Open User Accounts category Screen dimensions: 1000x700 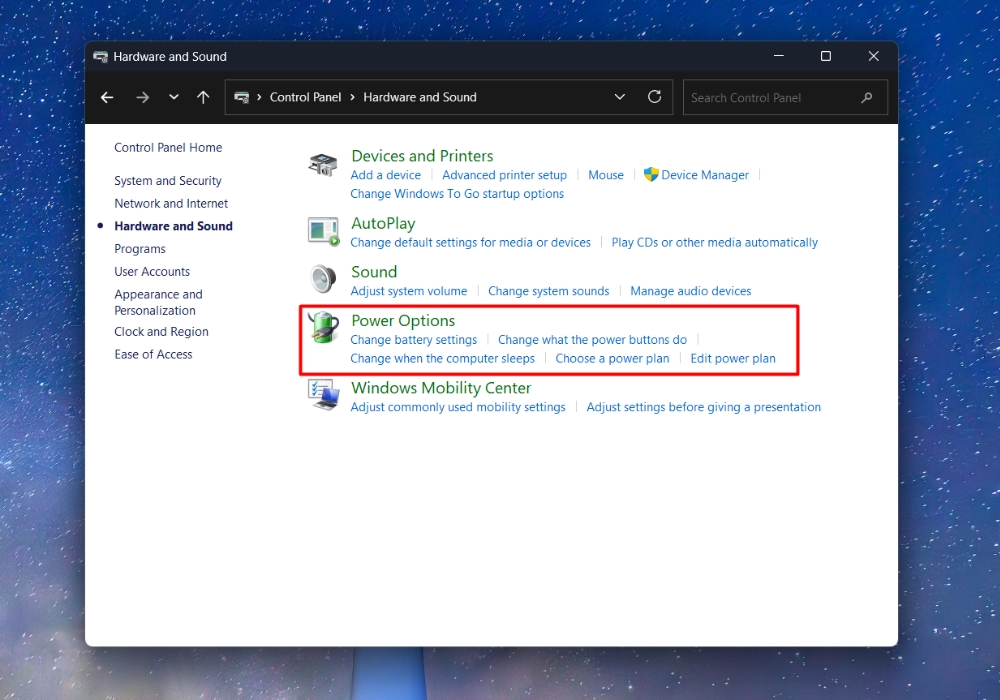(x=152, y=272)
